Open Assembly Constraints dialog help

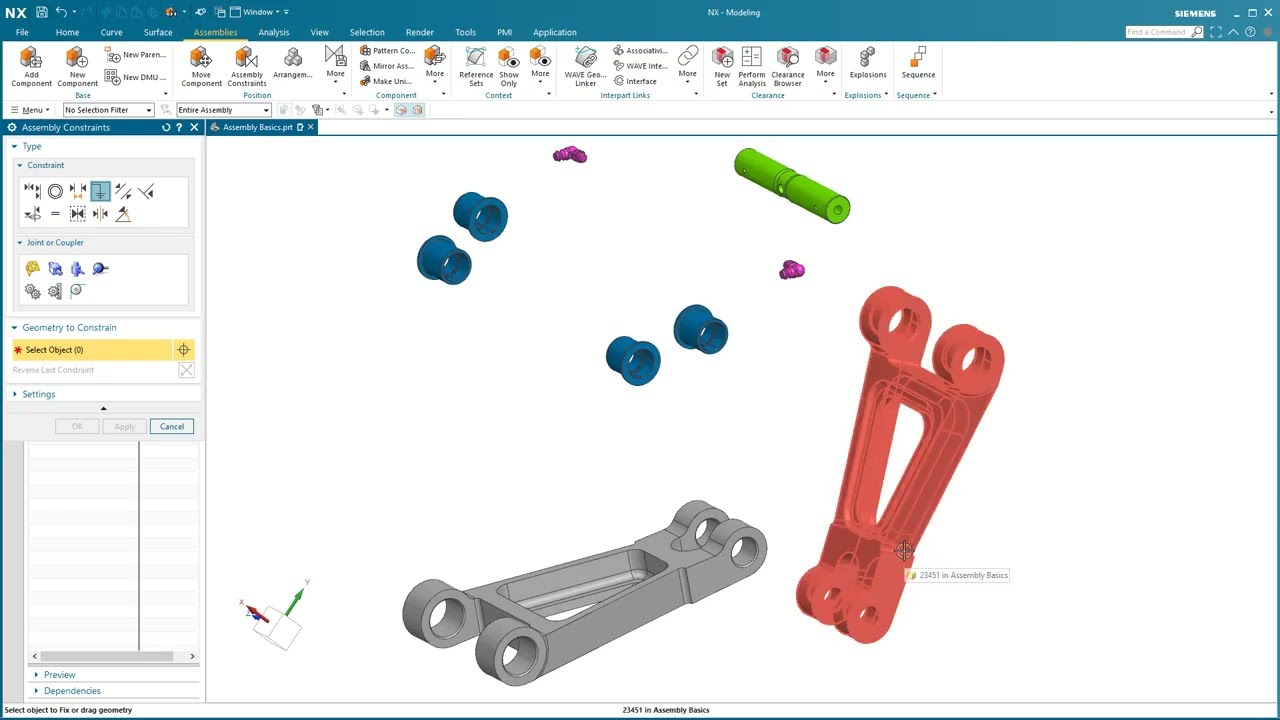(x=179, y=127)
